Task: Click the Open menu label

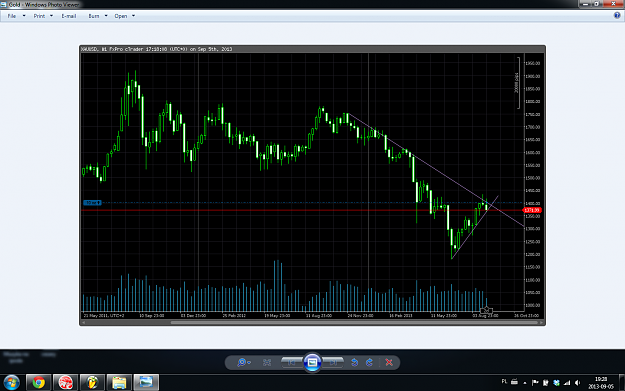Action: pyautogui.click(x=121, y=16)
